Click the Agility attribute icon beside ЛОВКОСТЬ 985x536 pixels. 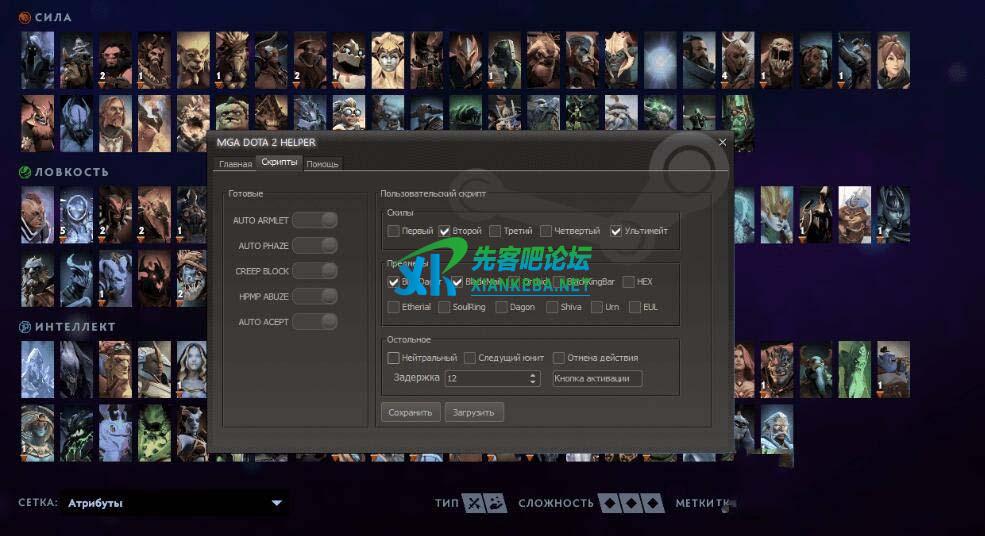pyautogui.click(x=25, y=172)
